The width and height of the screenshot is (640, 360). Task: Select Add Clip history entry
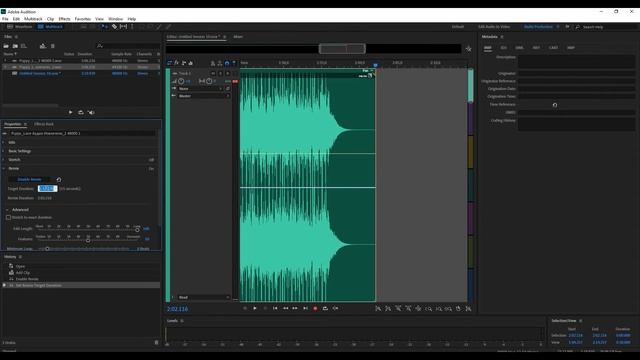[x=23, y=273]
